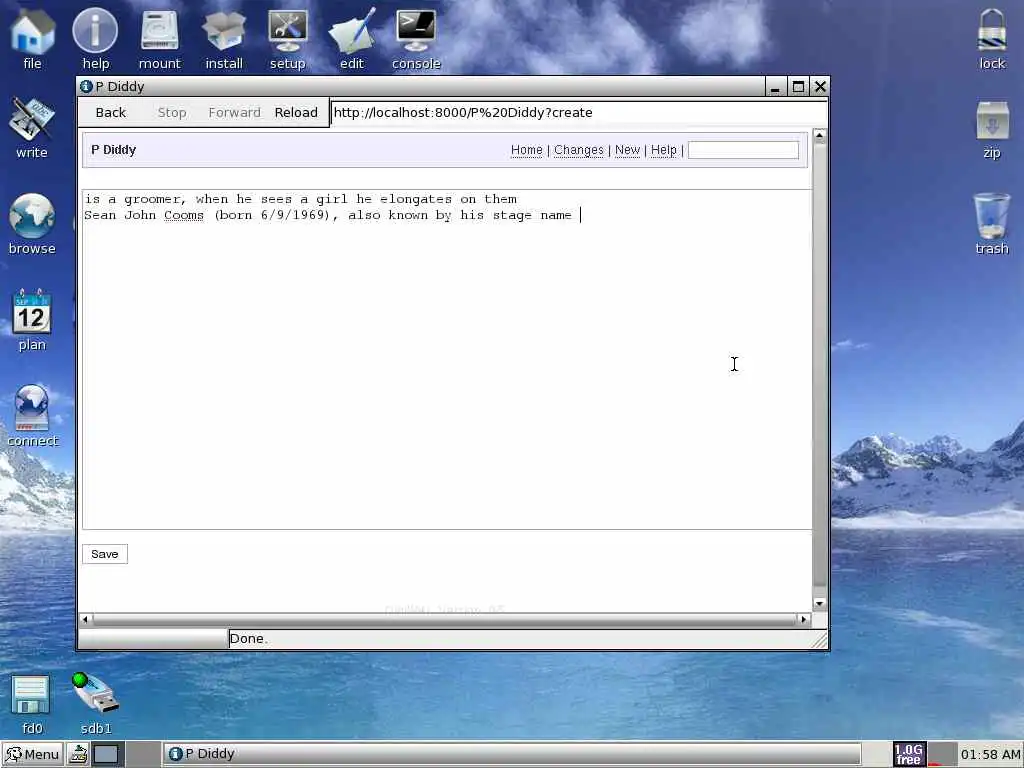Click the vertical scrollbar down arrow

pyautogui.click(x=820, y=603)
